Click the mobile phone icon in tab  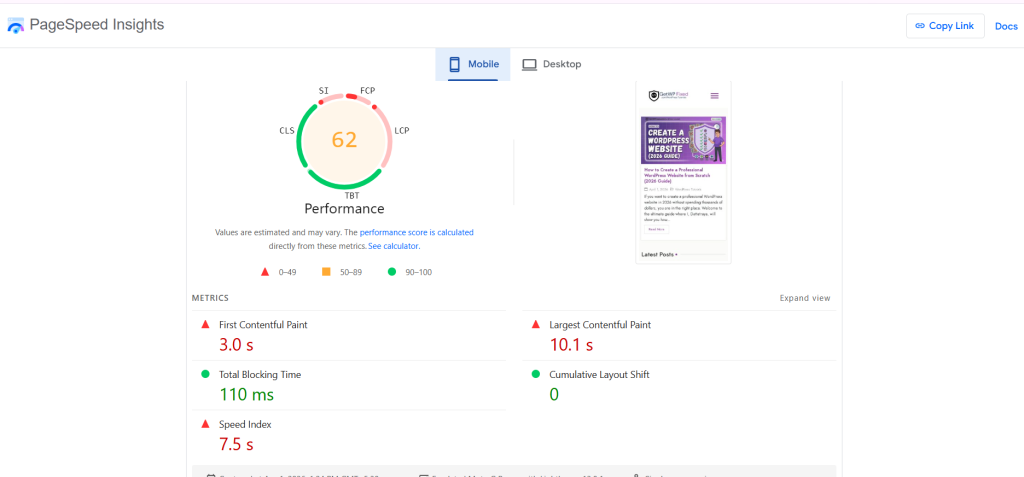(x=455, y=64)
